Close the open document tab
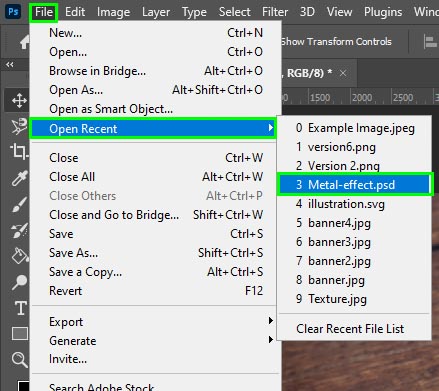This screenshot has width=439, height=391. pos(343,73)
